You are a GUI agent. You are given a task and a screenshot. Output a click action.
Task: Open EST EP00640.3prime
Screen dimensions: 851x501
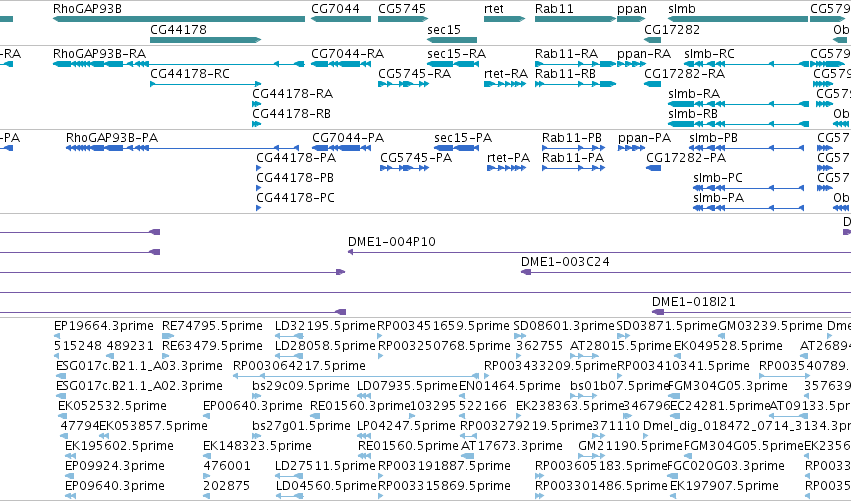(253, 406)
